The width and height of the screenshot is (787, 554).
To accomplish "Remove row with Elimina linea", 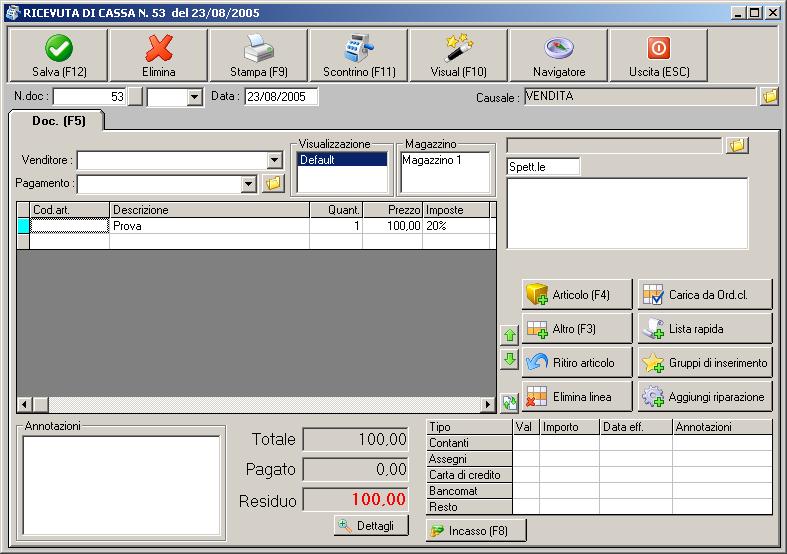I will click(x=577, y=397).
